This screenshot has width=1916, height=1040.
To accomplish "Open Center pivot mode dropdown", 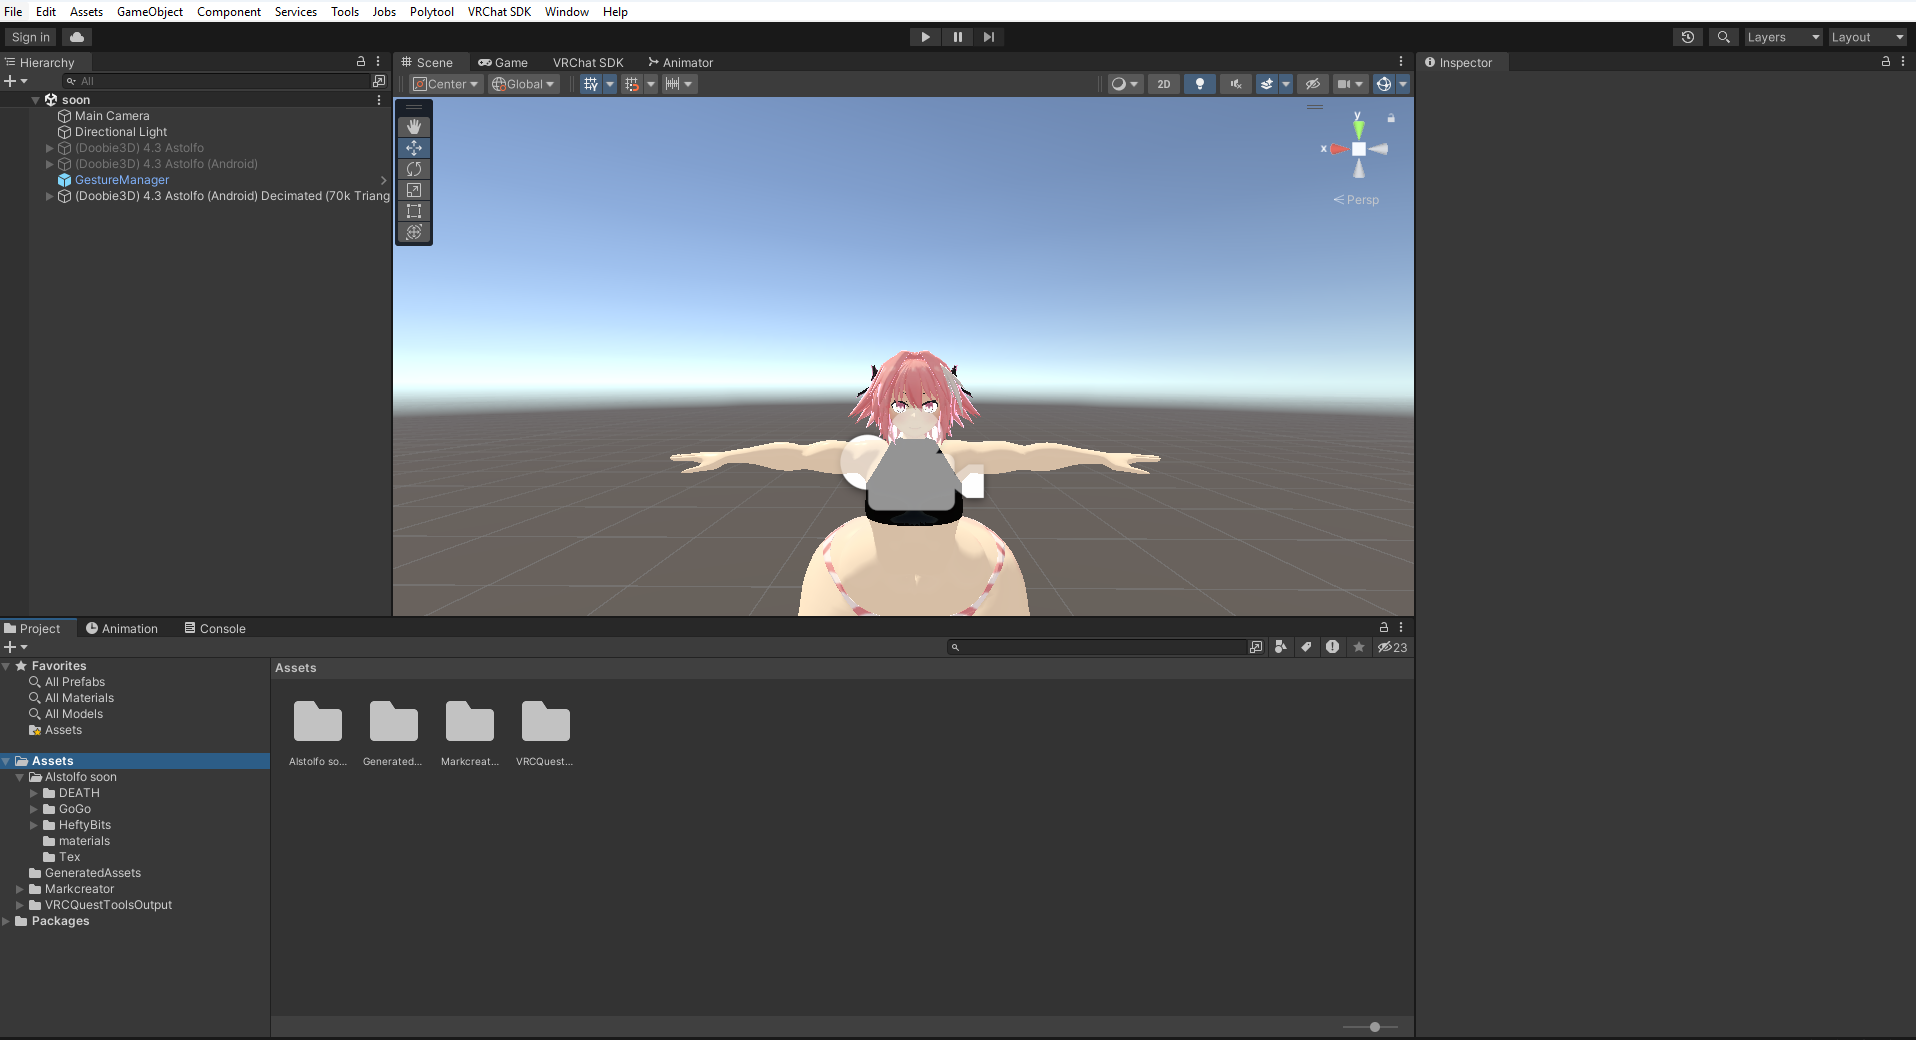I will [x=446, y=84].
